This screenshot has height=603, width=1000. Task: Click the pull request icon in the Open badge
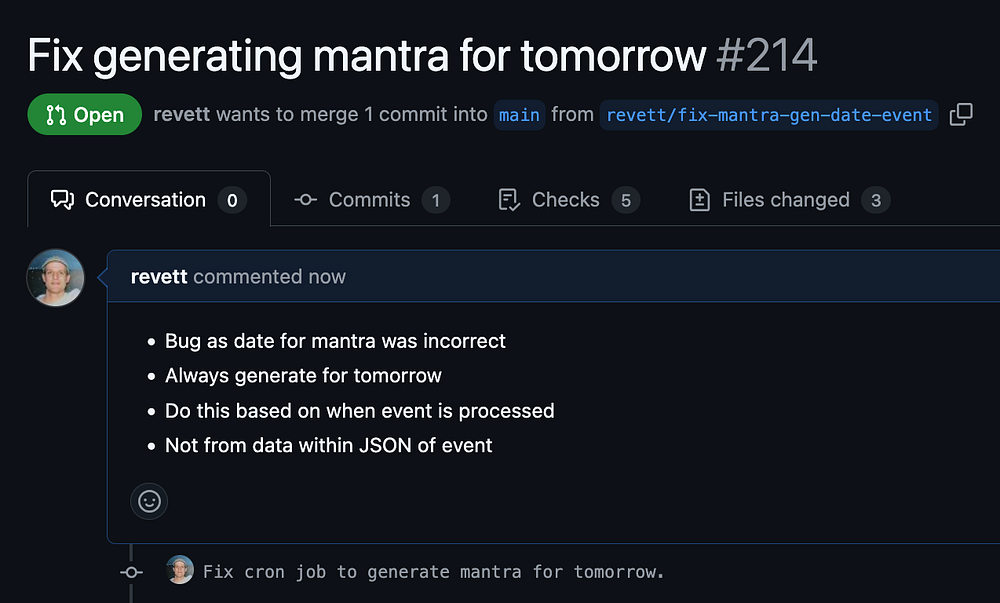click(x=56, y=115)
